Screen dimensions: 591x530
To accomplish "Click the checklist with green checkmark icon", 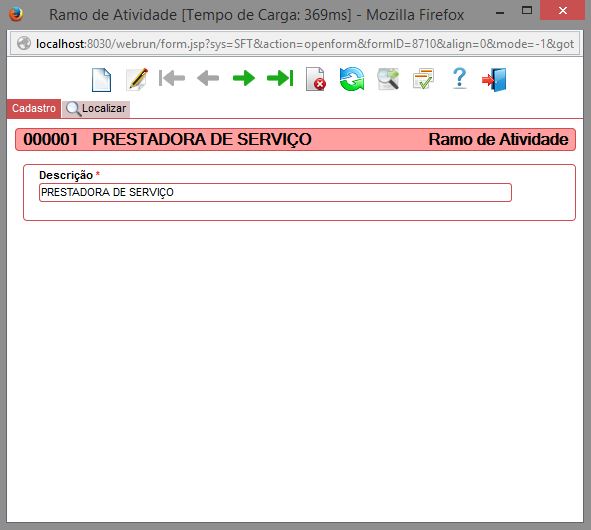I will [424, 79].
